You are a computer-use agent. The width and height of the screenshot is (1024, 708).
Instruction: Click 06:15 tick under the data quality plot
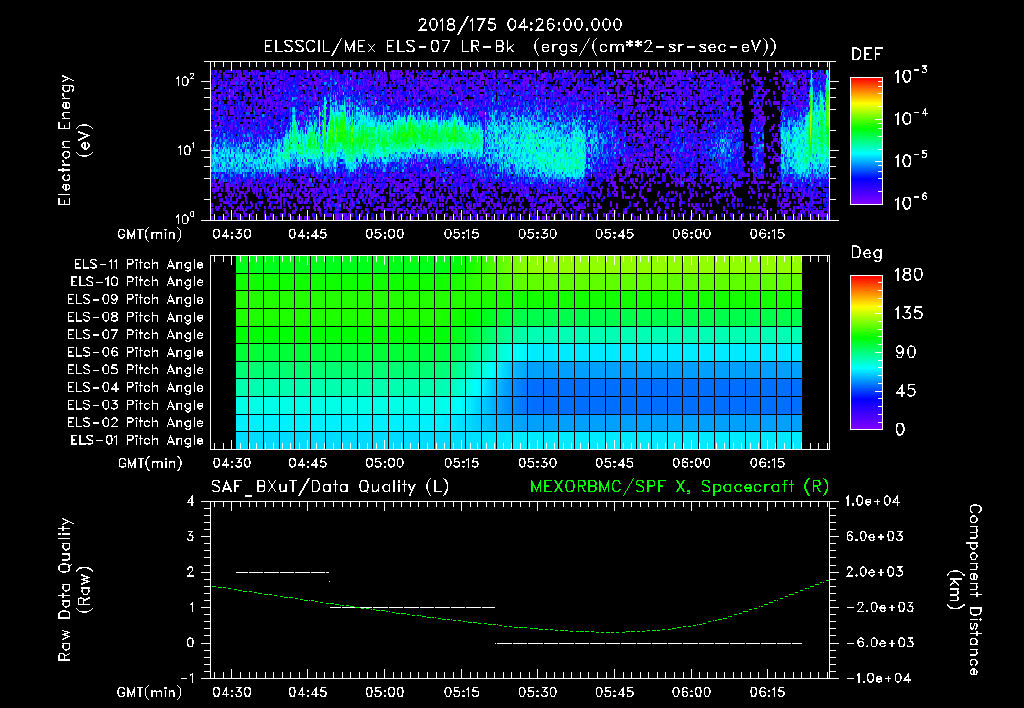pos(767,692)
